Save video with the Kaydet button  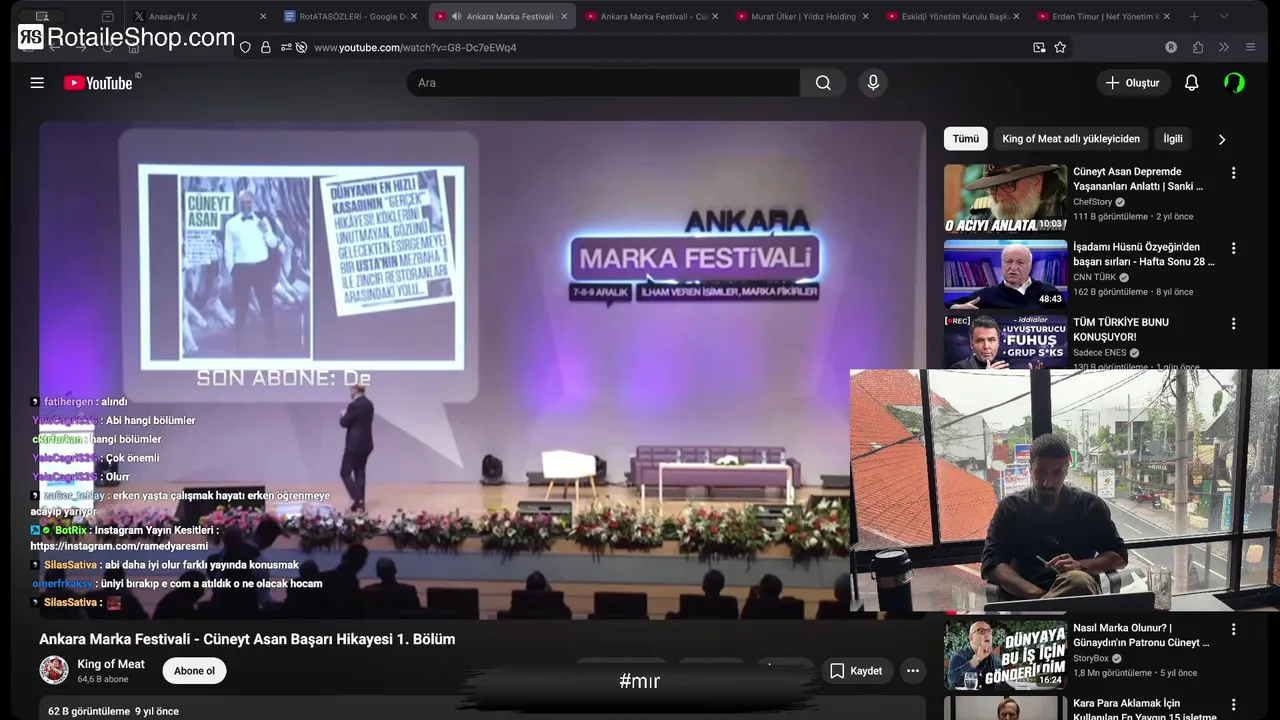(856, 671)
